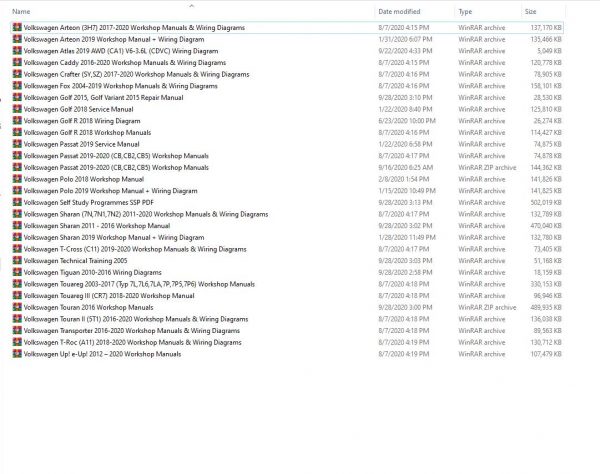The height and width of the screenshot is (474, 600).
Task: Click the size value 330,153 KB
Action: [546, 284]
